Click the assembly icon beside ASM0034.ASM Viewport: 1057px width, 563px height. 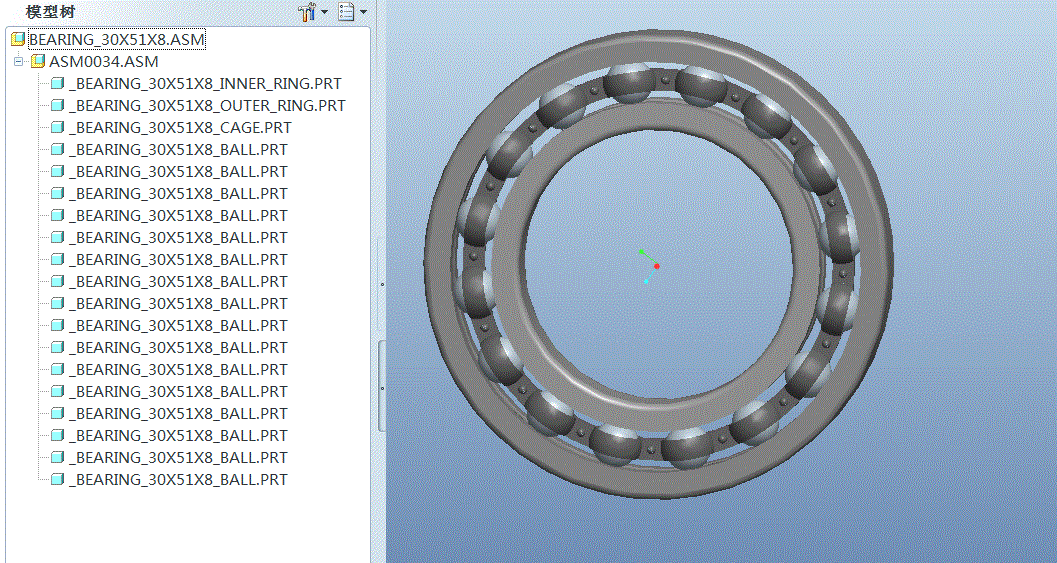pyautogui.click(x=38, y=61)
